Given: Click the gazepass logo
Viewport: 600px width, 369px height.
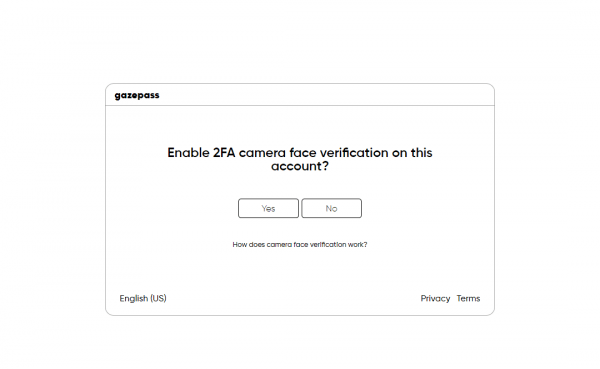Looking at the screenshot, I should [x=137, y=95].
